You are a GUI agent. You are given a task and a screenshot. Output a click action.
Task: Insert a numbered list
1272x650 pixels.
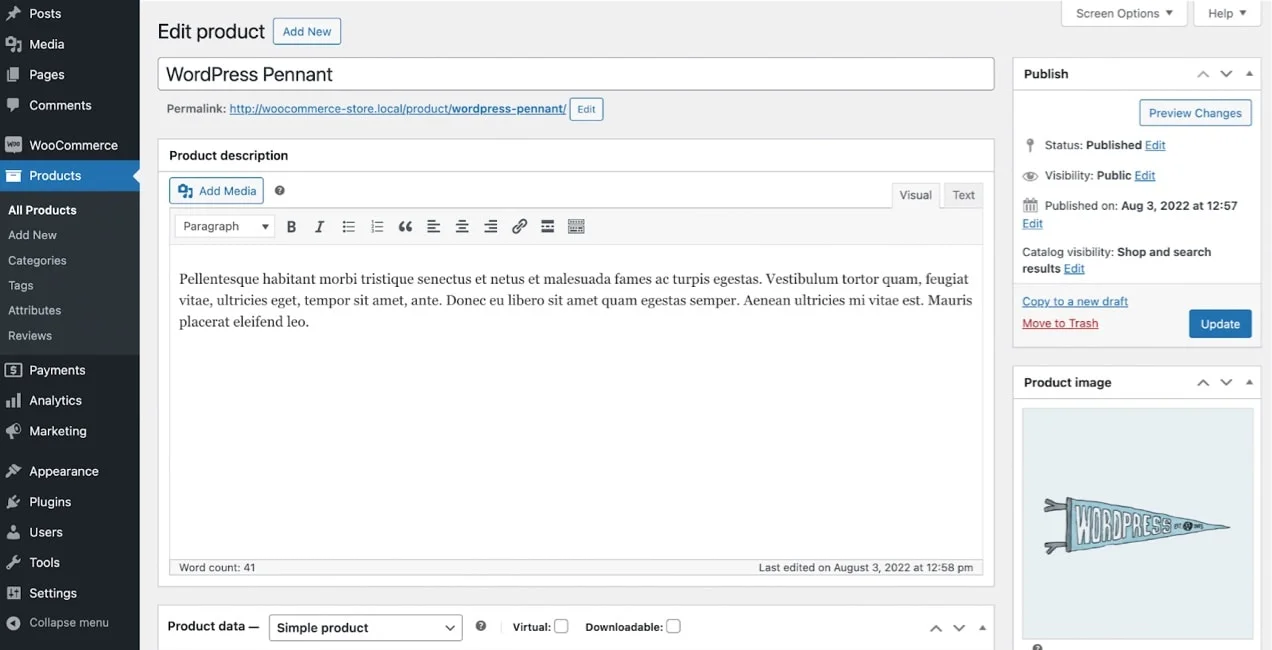[x=377, y=227]
